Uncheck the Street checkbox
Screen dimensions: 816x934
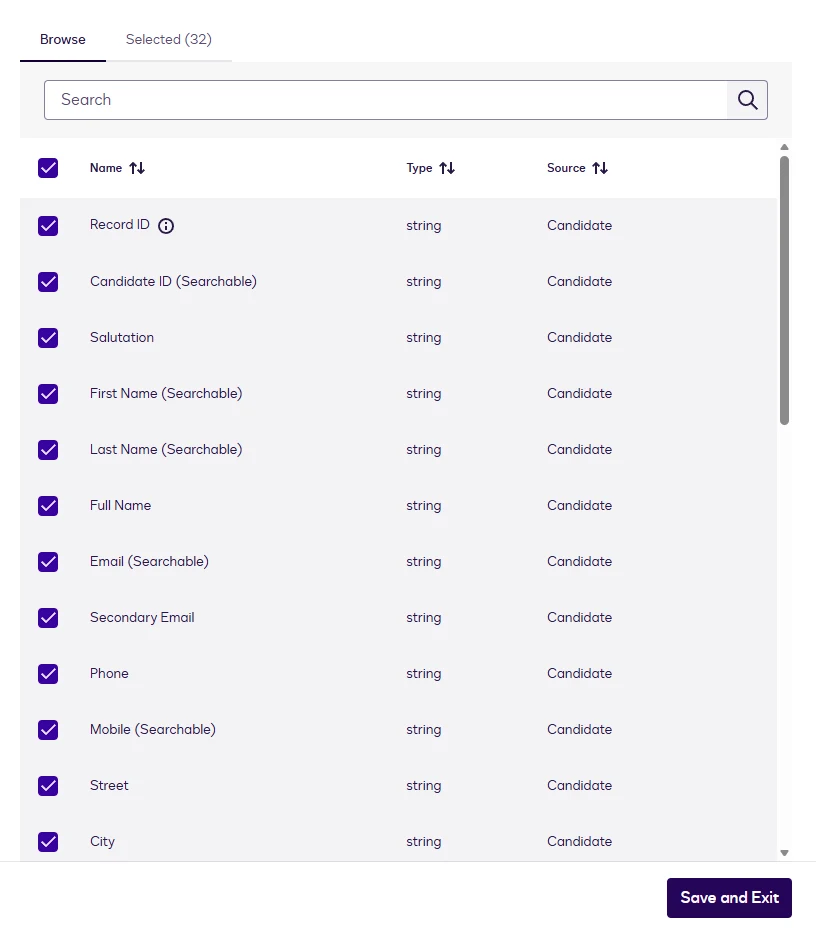click(48, 786)
